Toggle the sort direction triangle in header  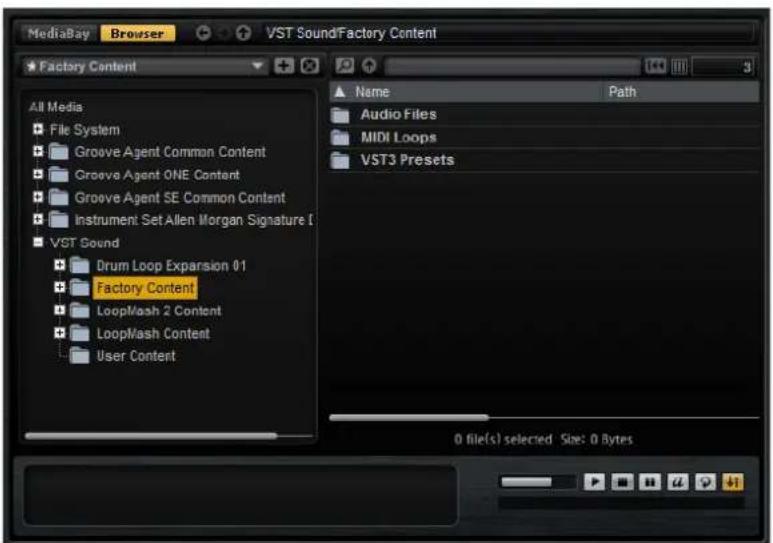coord(340,92)
